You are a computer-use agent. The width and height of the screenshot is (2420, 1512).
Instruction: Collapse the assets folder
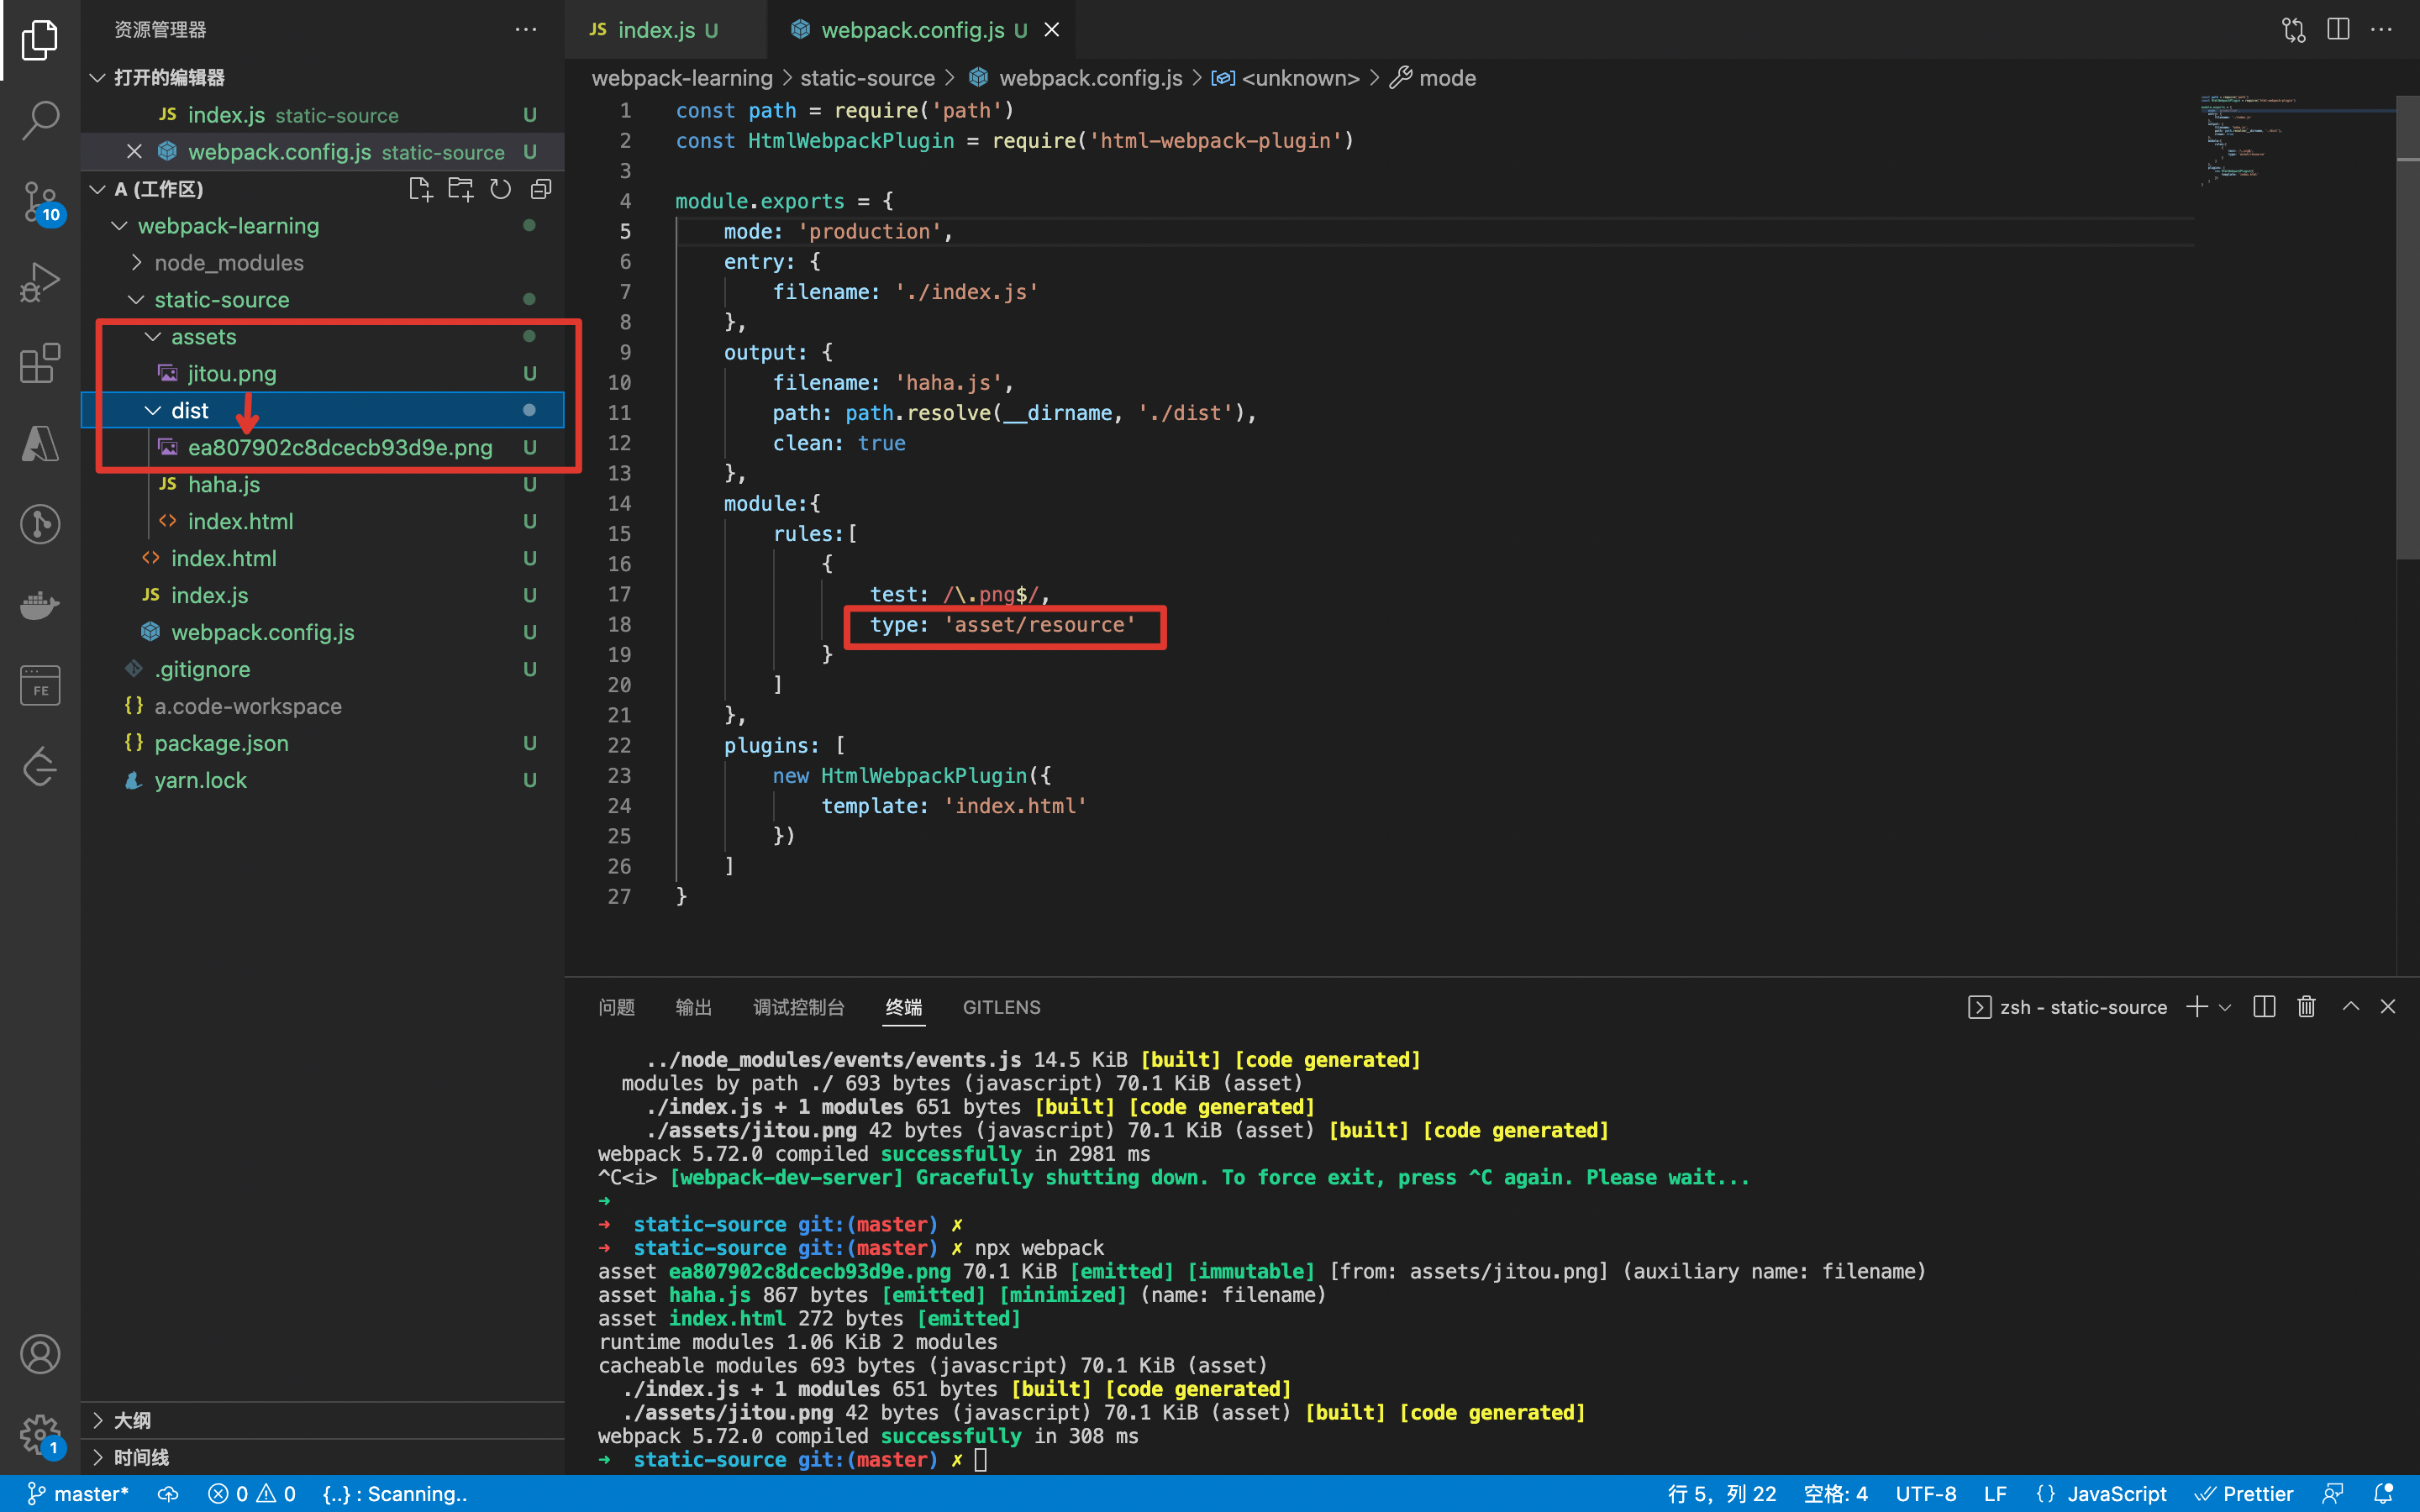(203, 337)
